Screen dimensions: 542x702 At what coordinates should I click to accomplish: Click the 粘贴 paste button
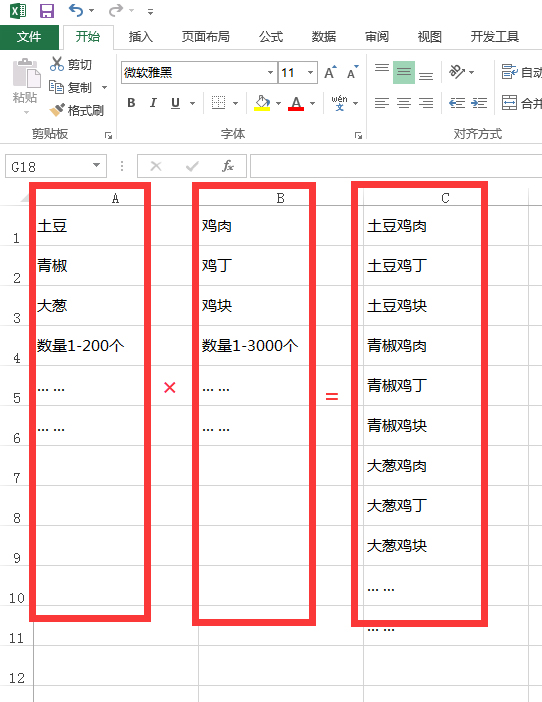[x=25, y=85]
